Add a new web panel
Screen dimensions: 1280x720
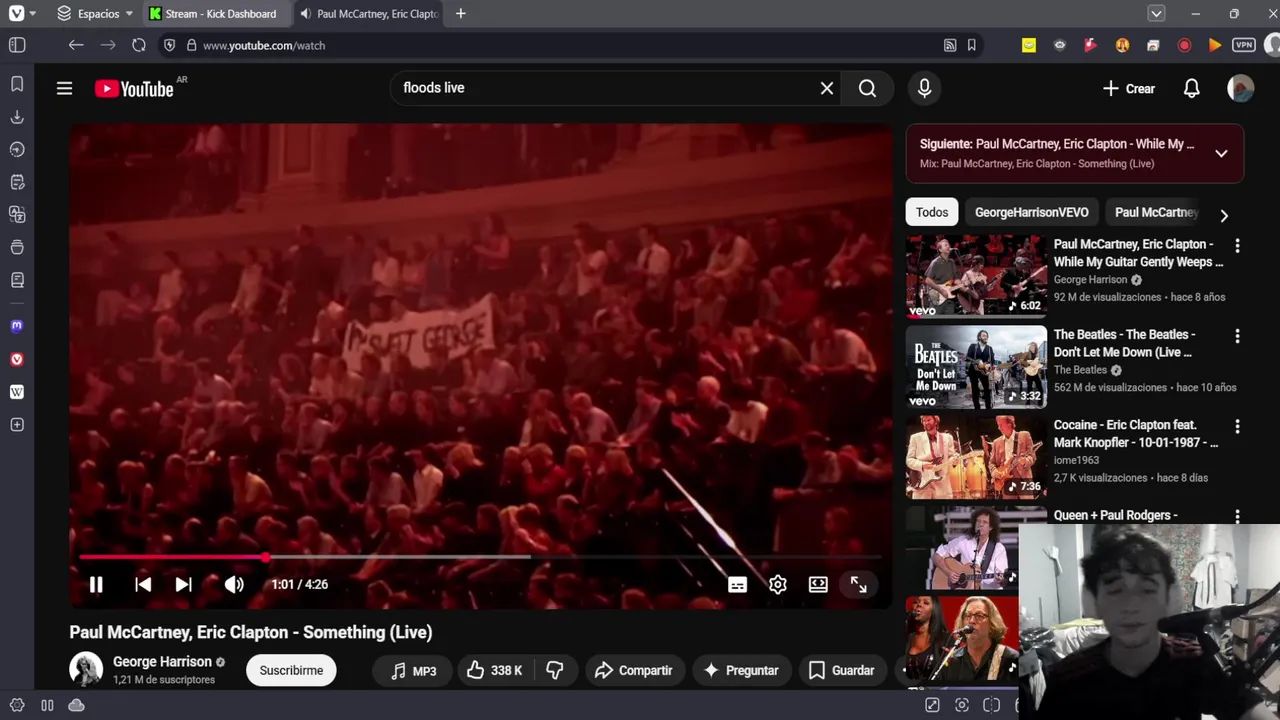click(17, 425)
